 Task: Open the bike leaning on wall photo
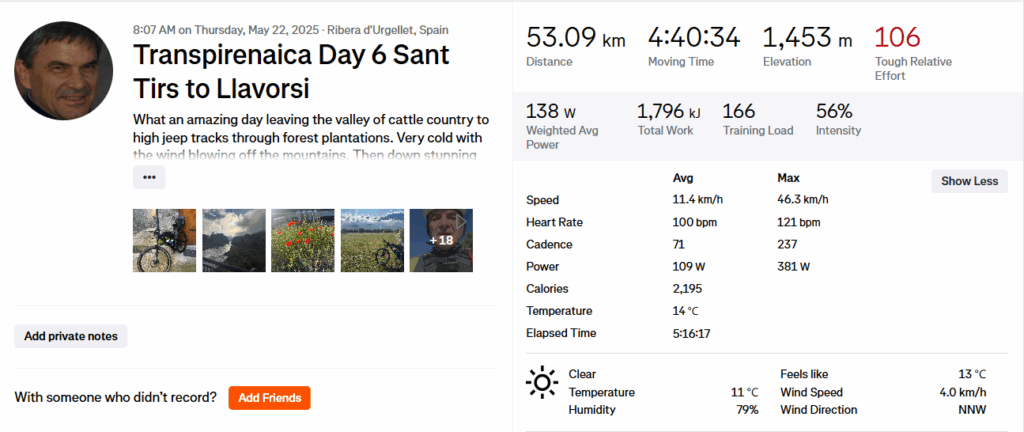tap(165, 240)
